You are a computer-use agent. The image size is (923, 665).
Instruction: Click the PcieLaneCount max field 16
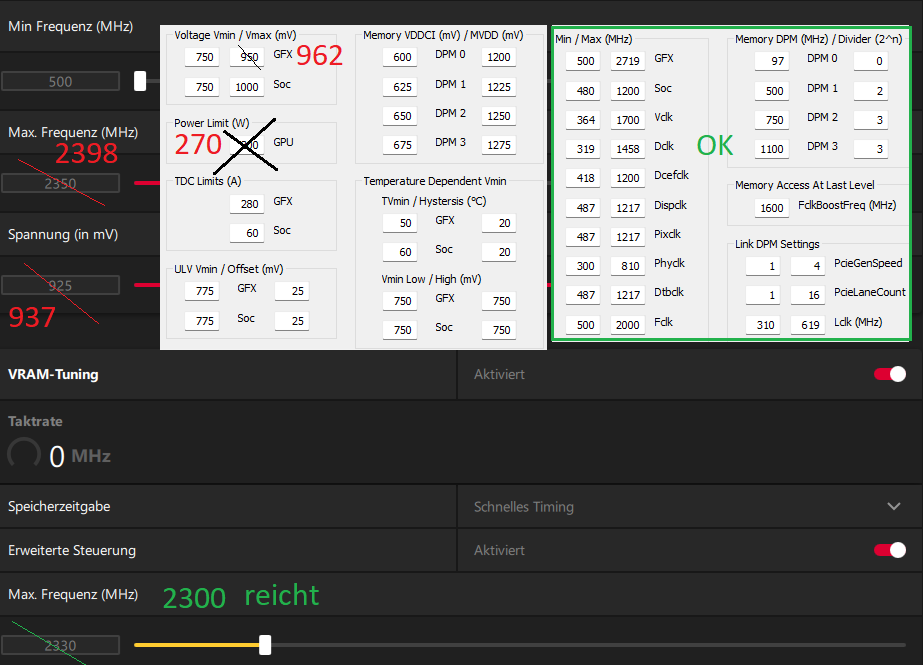(808, 295)
